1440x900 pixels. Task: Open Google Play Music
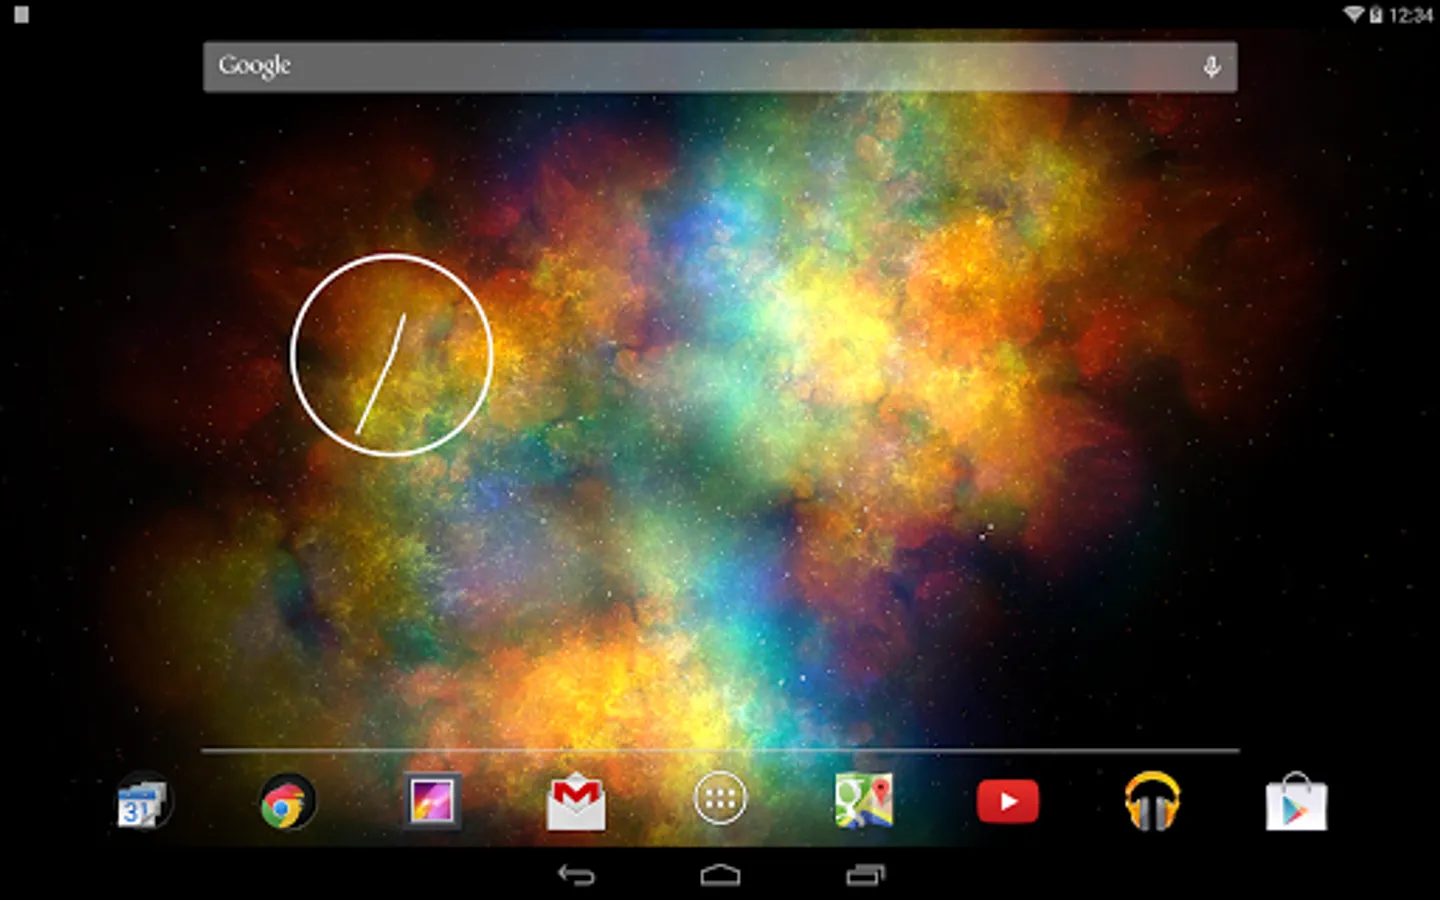1152,801
